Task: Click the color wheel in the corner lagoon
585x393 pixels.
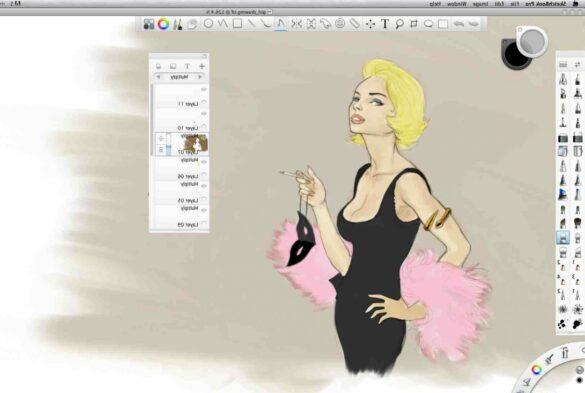Action: (x=536, y=369)
